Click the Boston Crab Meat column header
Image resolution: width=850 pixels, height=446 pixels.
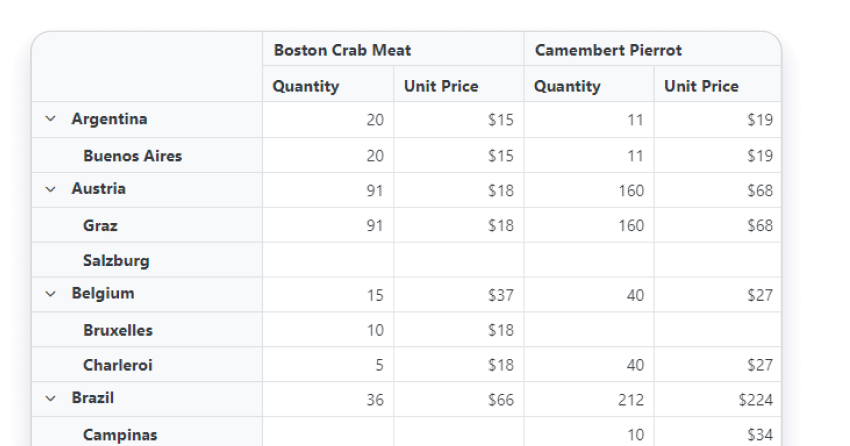pyautogui.click(x=342, y=50)
